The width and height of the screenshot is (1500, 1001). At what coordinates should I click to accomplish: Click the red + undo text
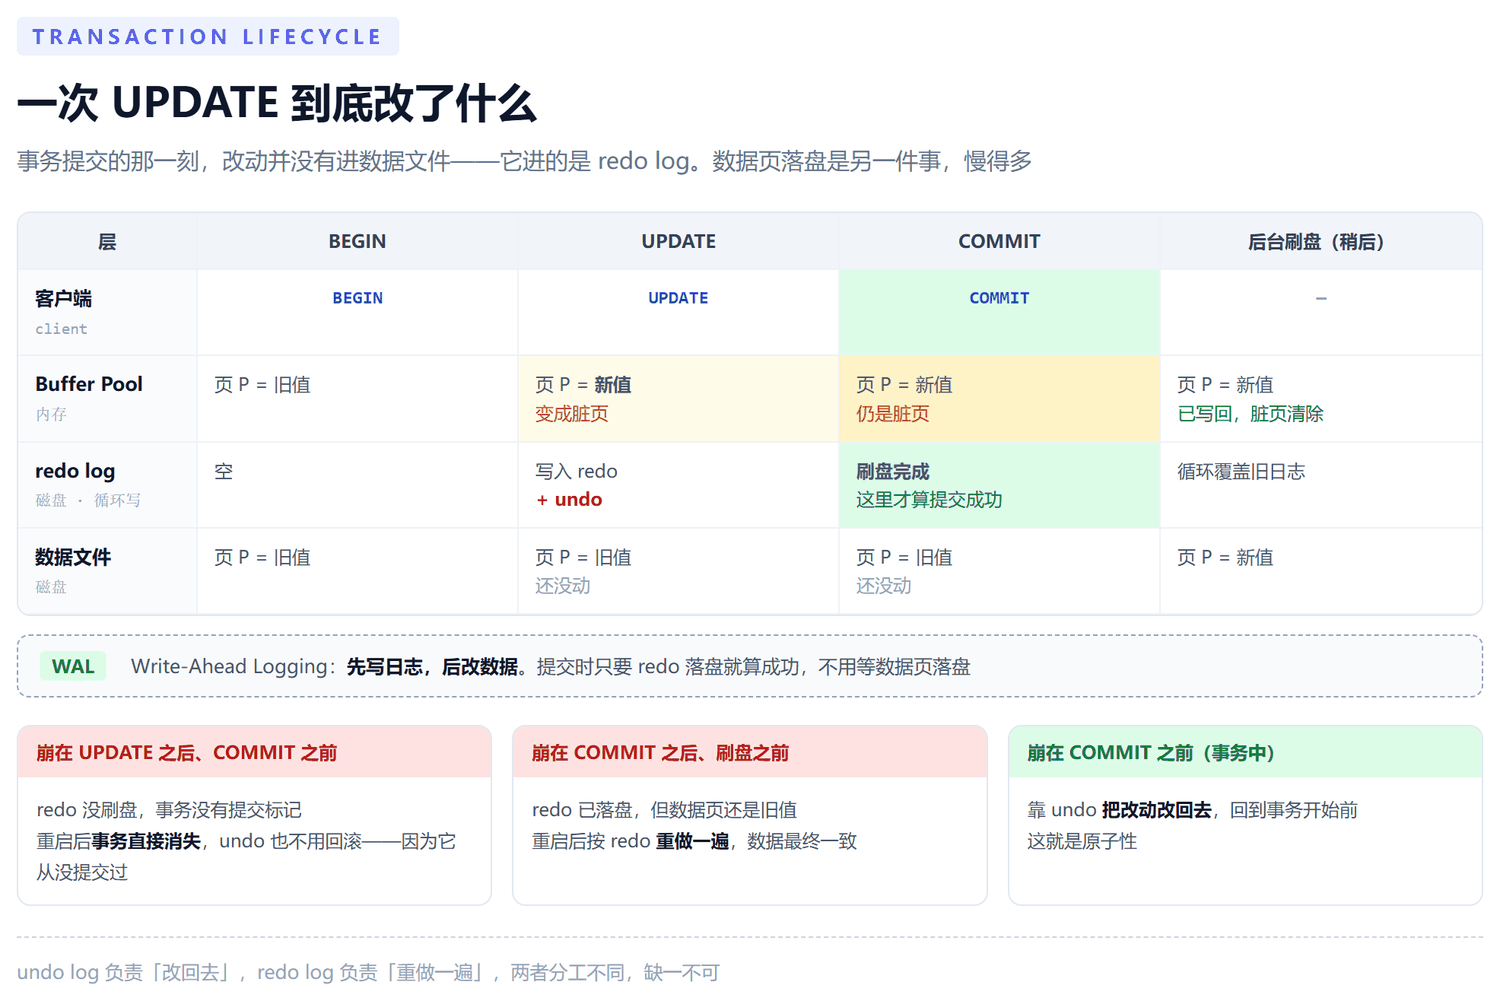(x=569, y=500)
